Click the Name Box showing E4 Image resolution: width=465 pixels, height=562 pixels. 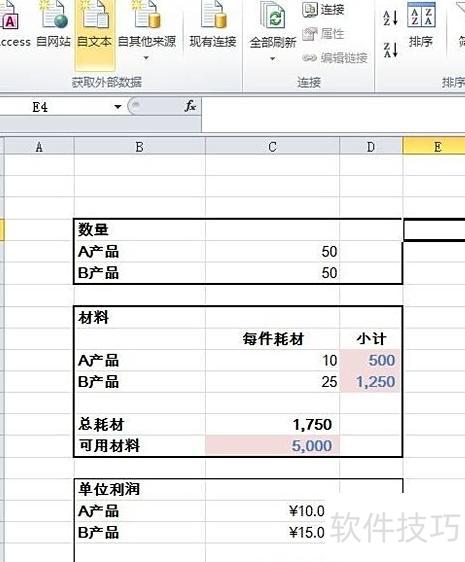click(56, 106)
